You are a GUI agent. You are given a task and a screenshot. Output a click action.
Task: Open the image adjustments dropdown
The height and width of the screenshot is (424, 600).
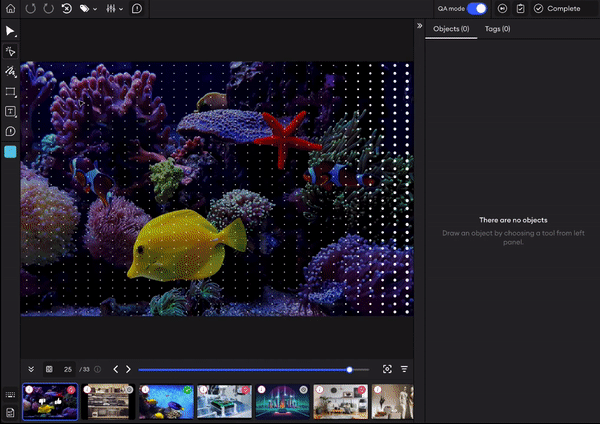(114, 8)
